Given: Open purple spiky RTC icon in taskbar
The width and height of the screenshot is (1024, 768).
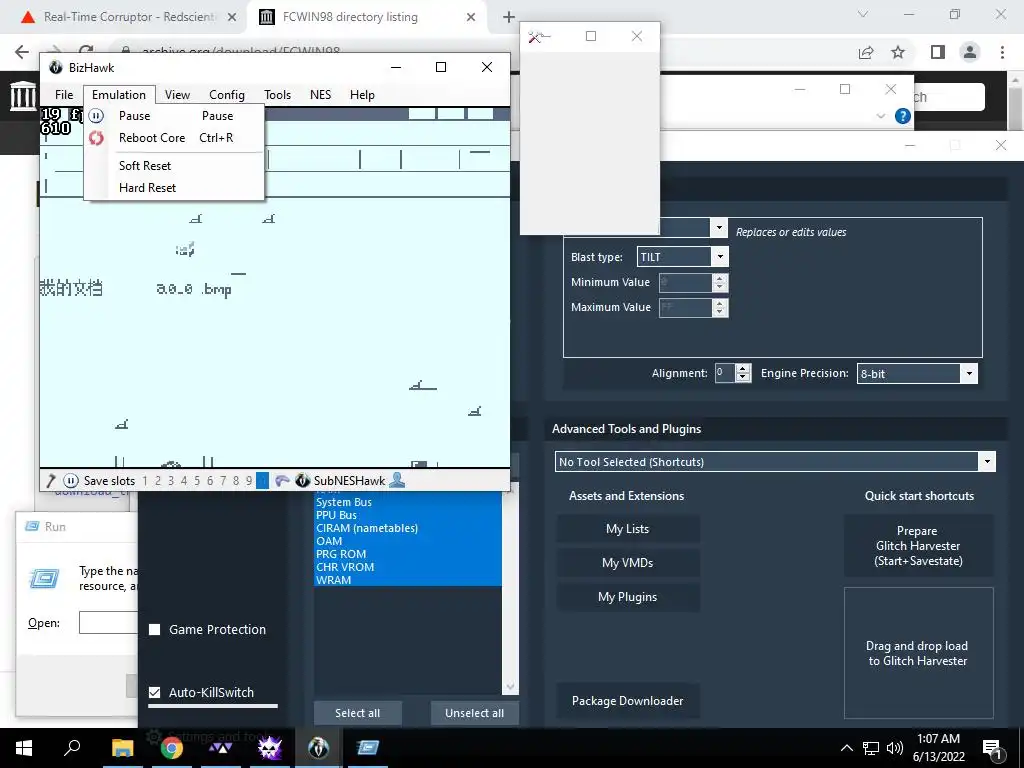Looking at the screenshot, I should (269, 748).
